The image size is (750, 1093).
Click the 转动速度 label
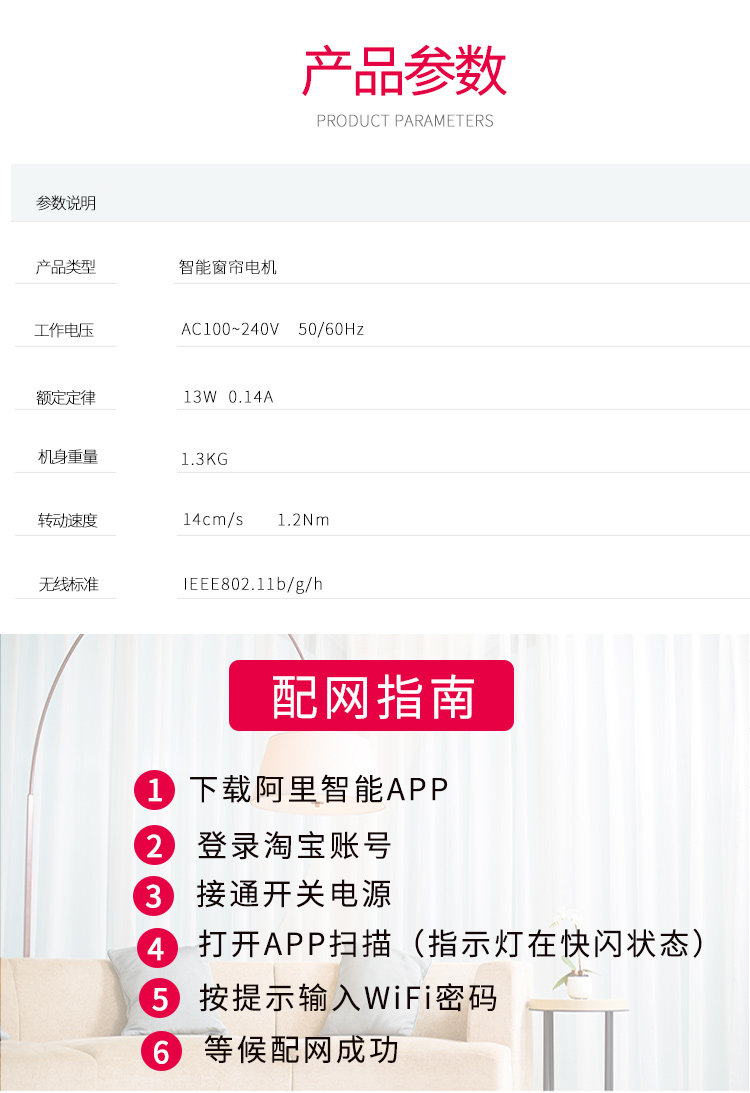tap(68, 520)
